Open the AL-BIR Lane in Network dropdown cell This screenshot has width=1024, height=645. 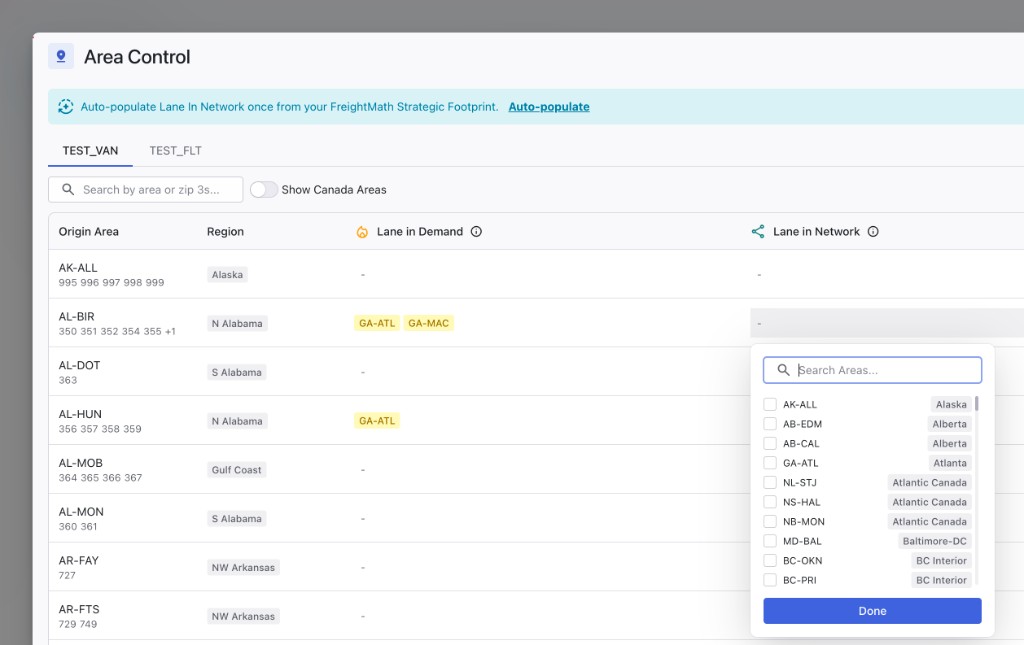click(x=887, y=323)
